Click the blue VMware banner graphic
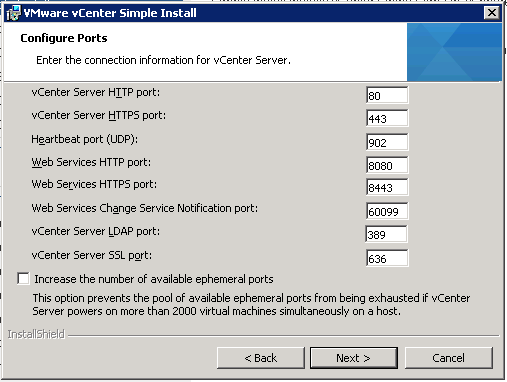The height and width of the screenshot is (382, 507). pyautogui.click(x=454, y=52)
